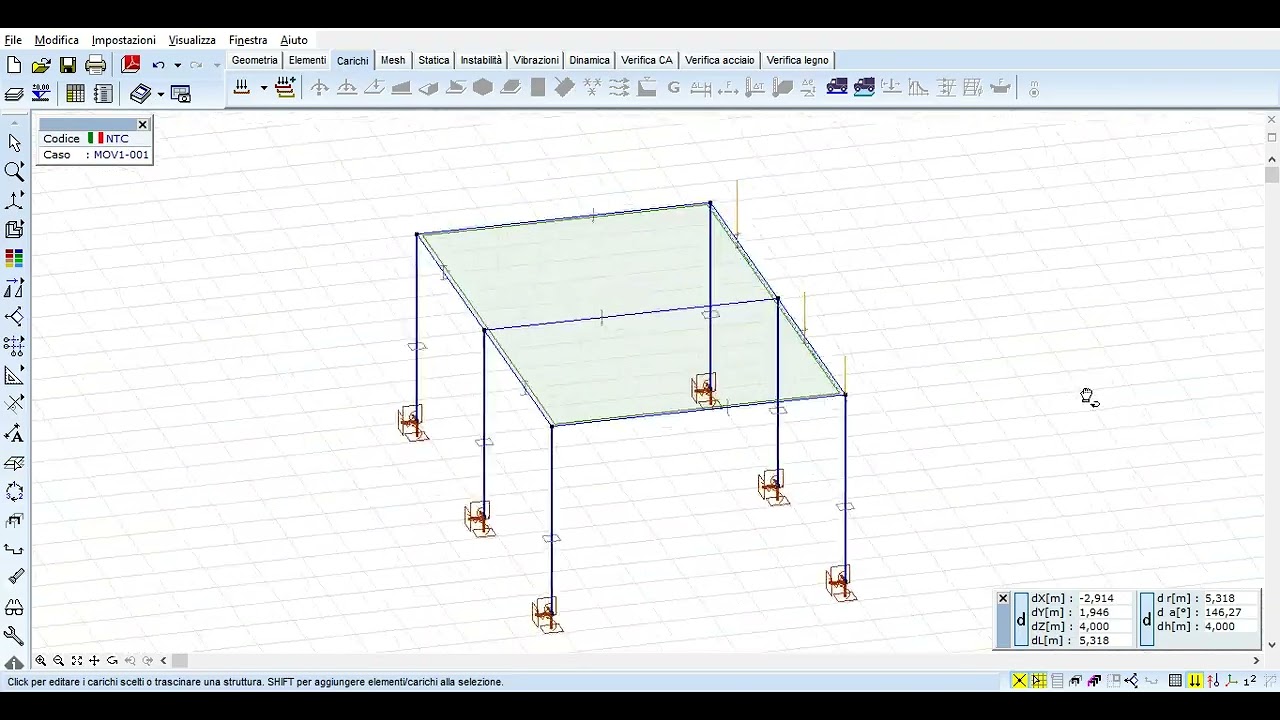1280x720 pixels.
Task: Open the Vibrazioni tab
Action: [x=536, y=60]
